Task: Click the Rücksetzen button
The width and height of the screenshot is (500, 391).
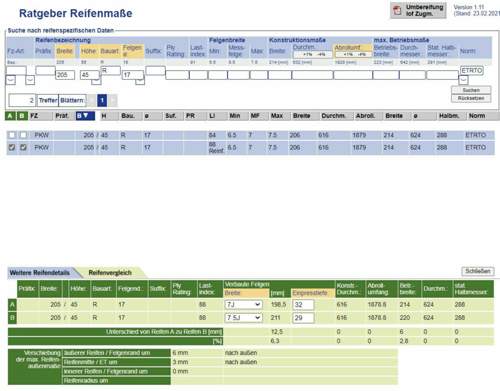Action: tap(471, 98)
